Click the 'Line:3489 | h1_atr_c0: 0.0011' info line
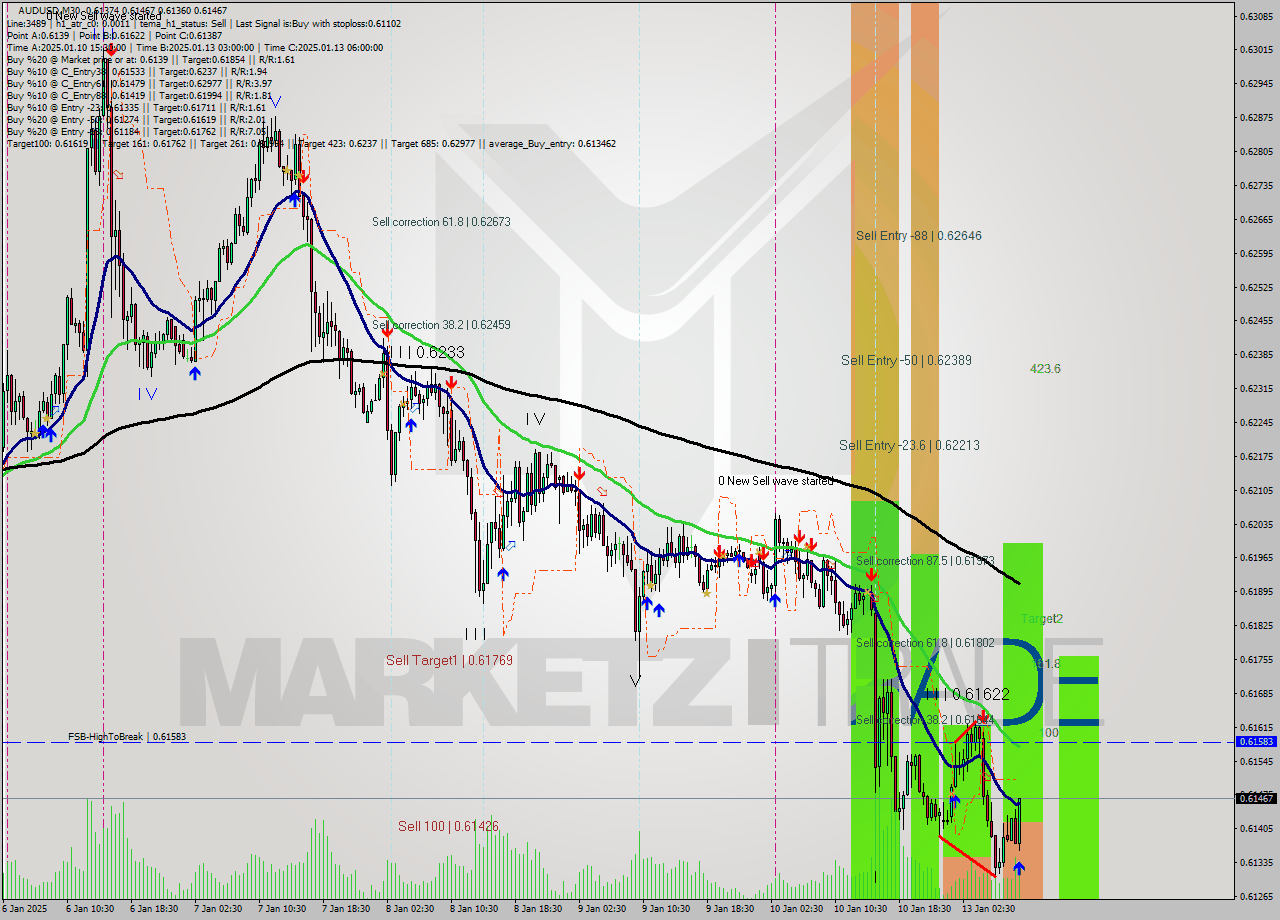The width and height of the screenshot is (1280, 920). click(204, 23)
